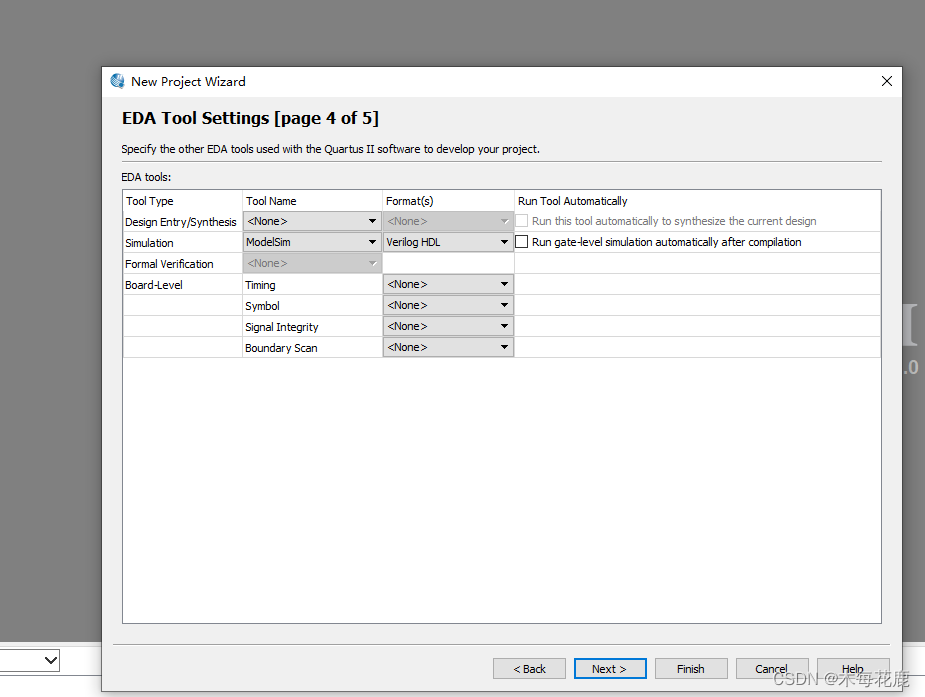Click the Timing tool name cell
This screenshot has width=925, height=697.
[312, 285]
